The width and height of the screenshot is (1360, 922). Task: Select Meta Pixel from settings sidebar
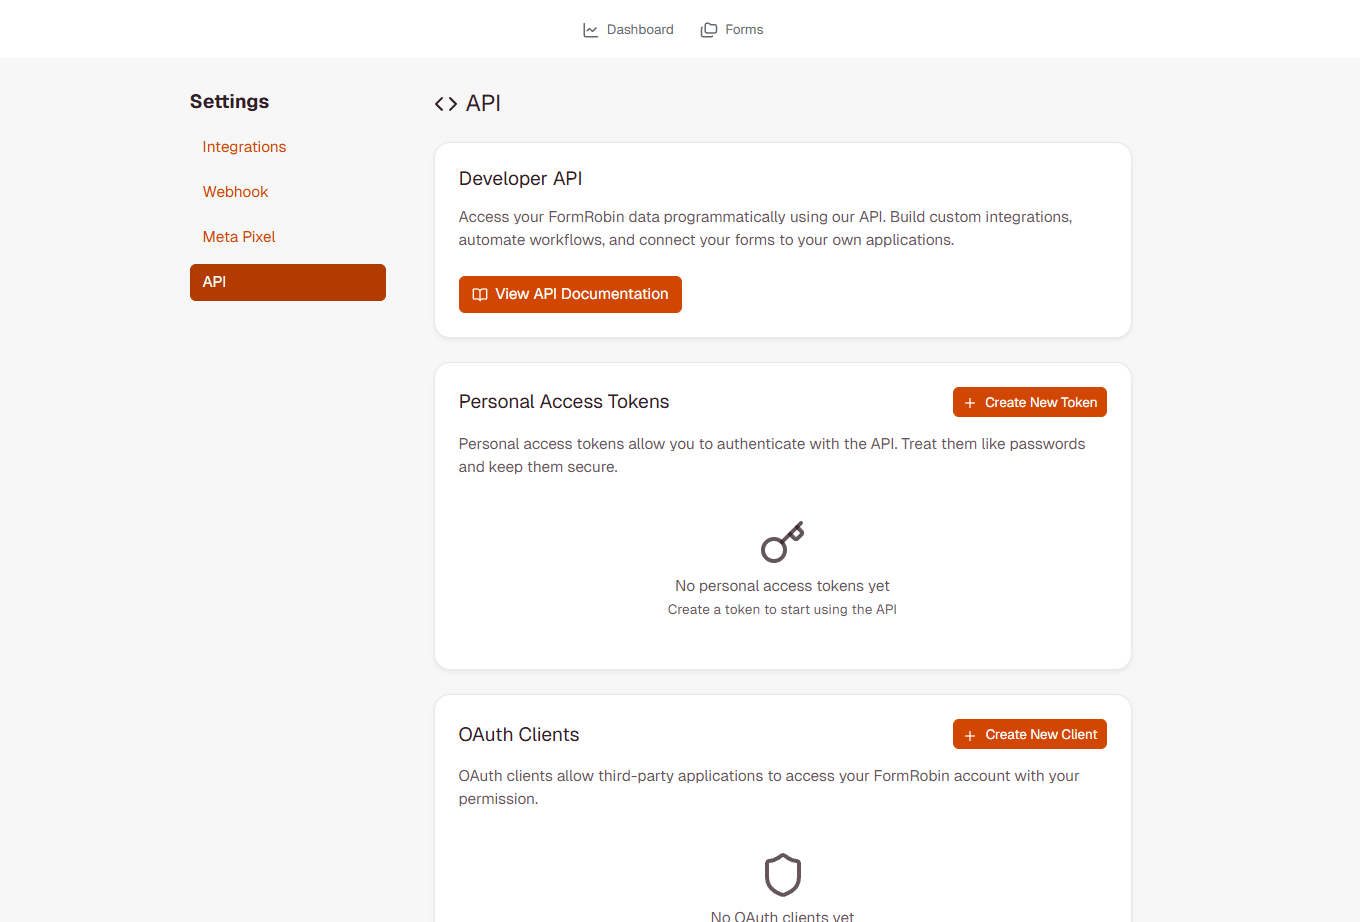click(239, 236)
